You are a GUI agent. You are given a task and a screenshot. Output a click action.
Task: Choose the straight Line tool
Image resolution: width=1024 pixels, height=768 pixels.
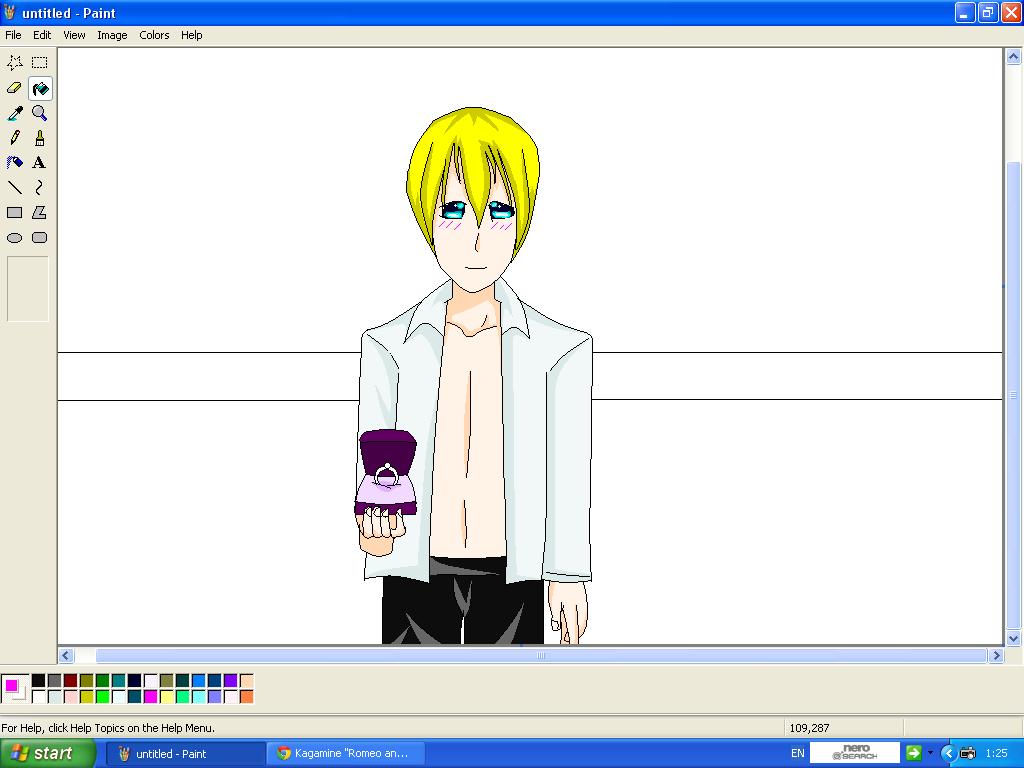click(14, 188)
